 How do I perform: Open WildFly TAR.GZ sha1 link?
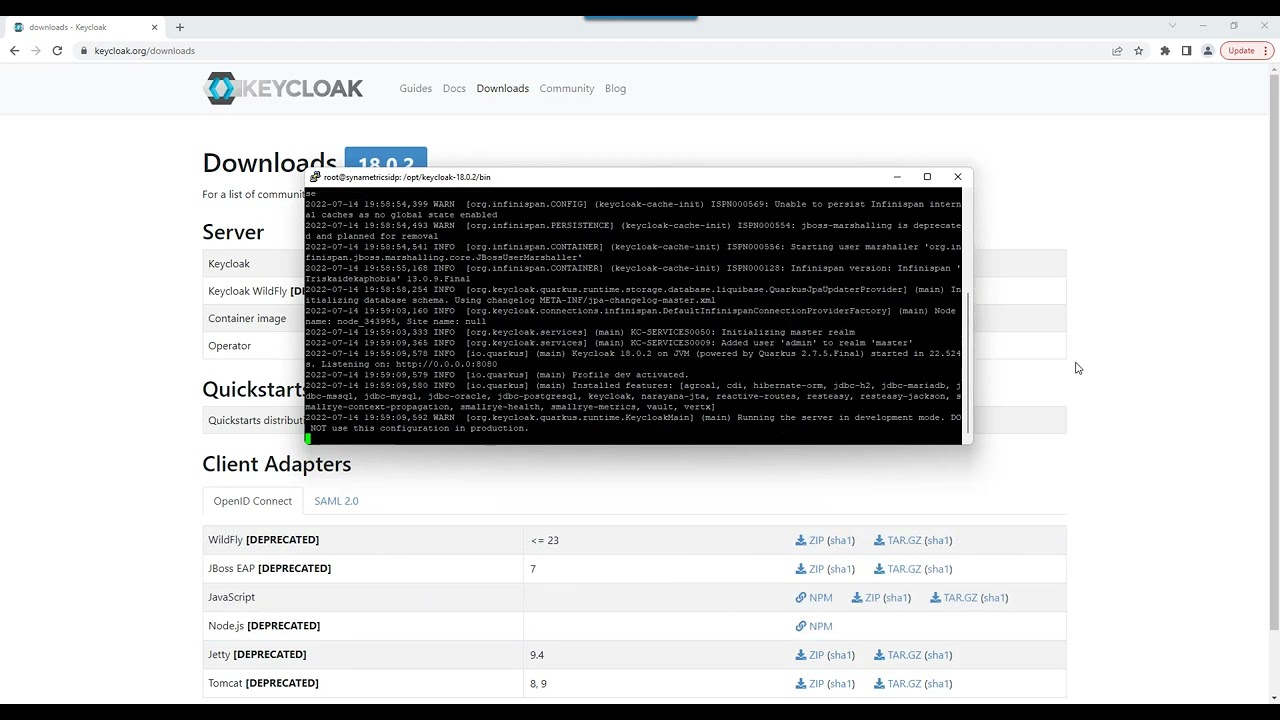[938, 540]
